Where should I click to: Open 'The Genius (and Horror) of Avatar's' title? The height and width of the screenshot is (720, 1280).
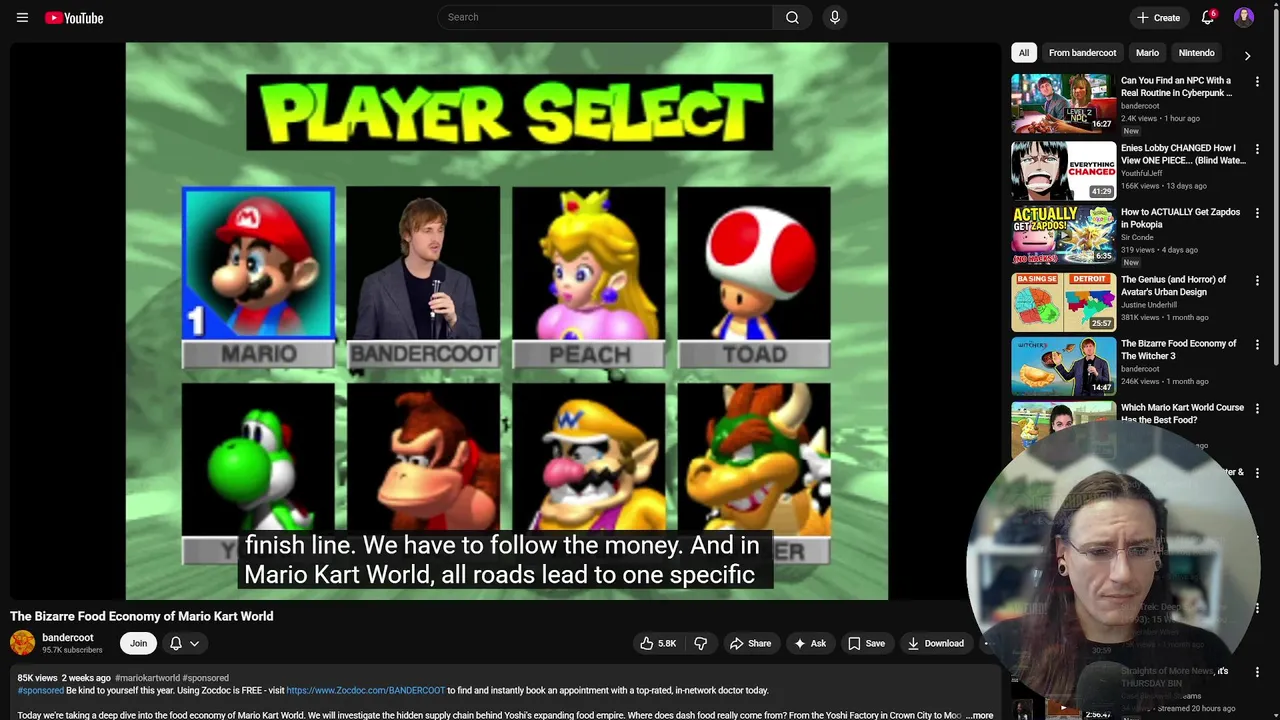(1173, 286)
